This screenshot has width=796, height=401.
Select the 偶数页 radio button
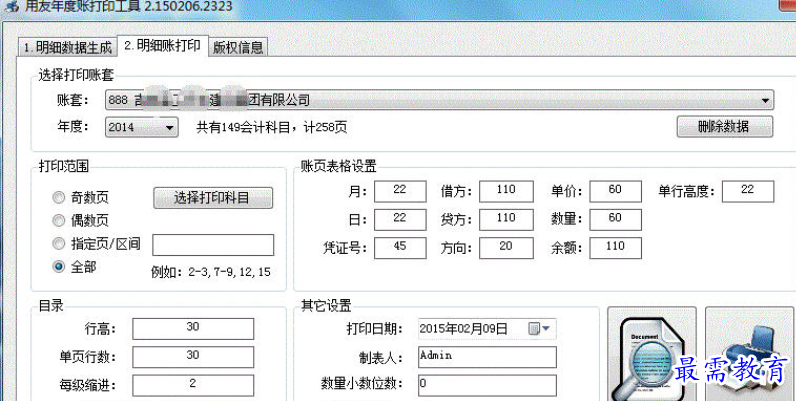(x=59, y=221)
